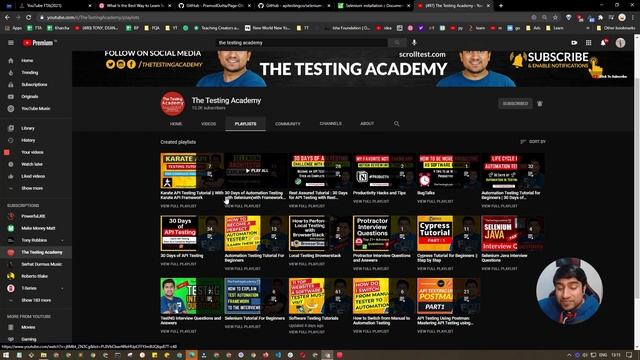
Task: Click the channel search magnifier icon
Action: [396, 124]
